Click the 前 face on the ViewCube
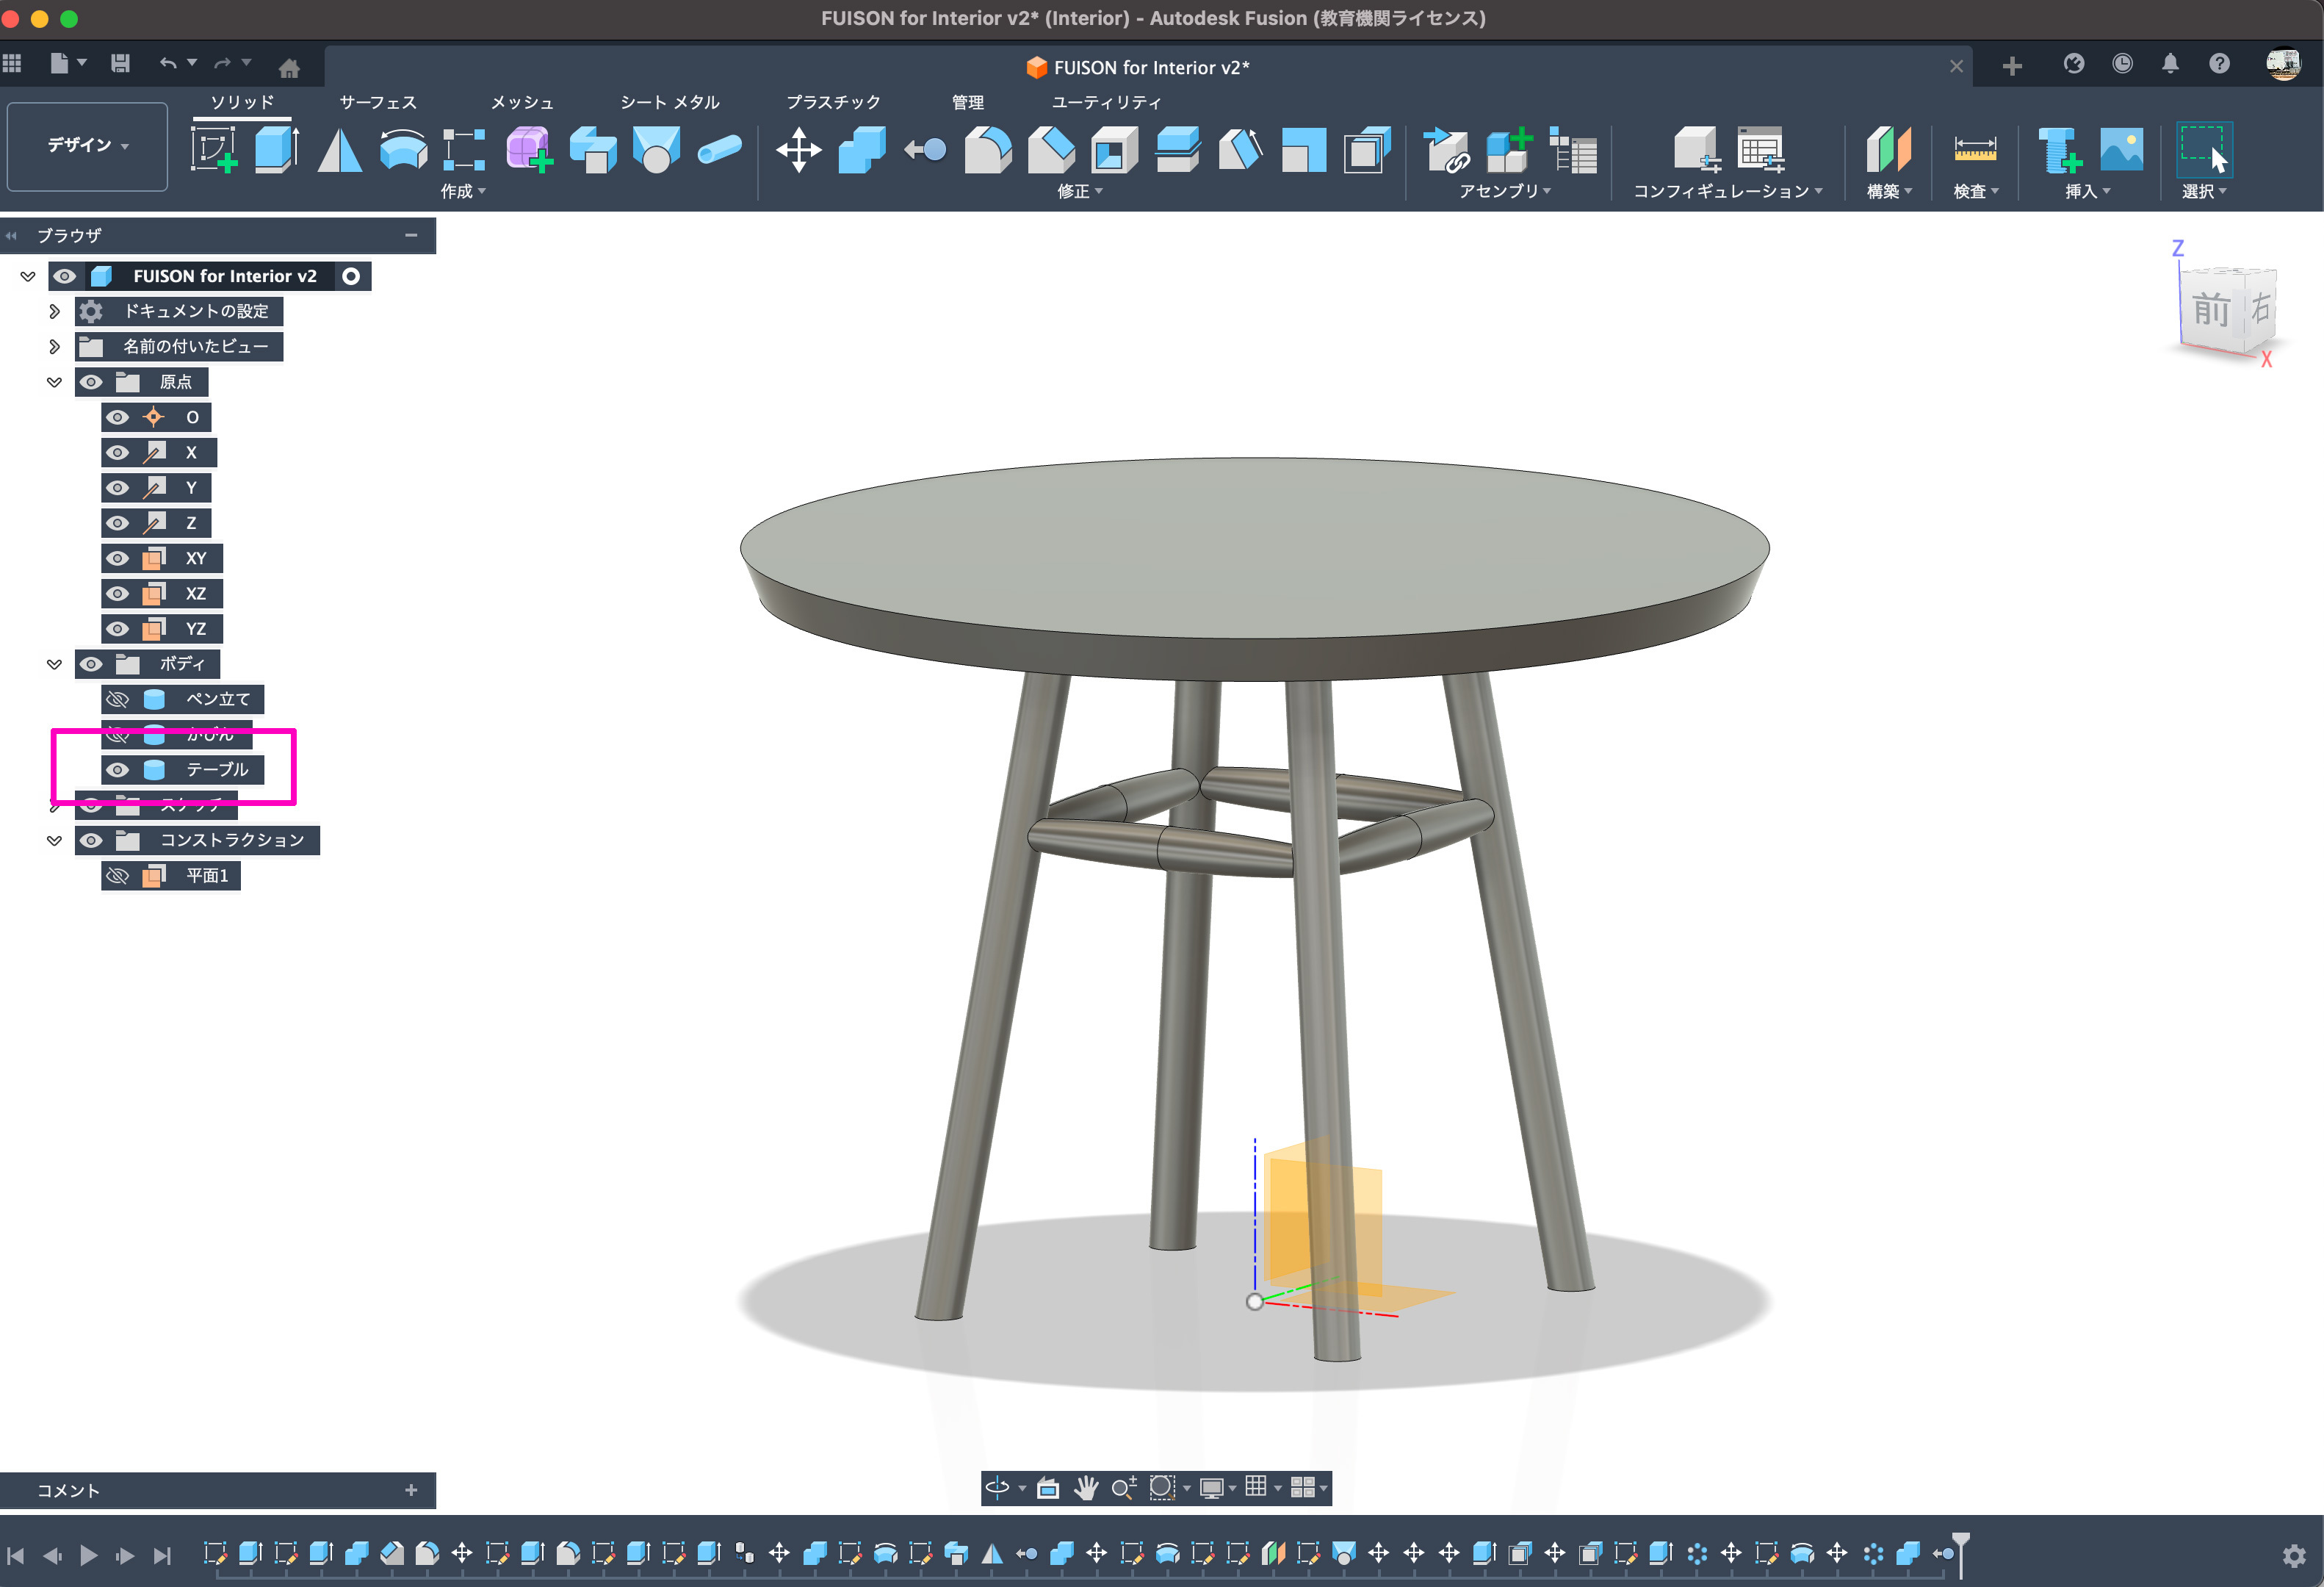Viewport: 2324px width, 1587px height. pos(2210,309)
